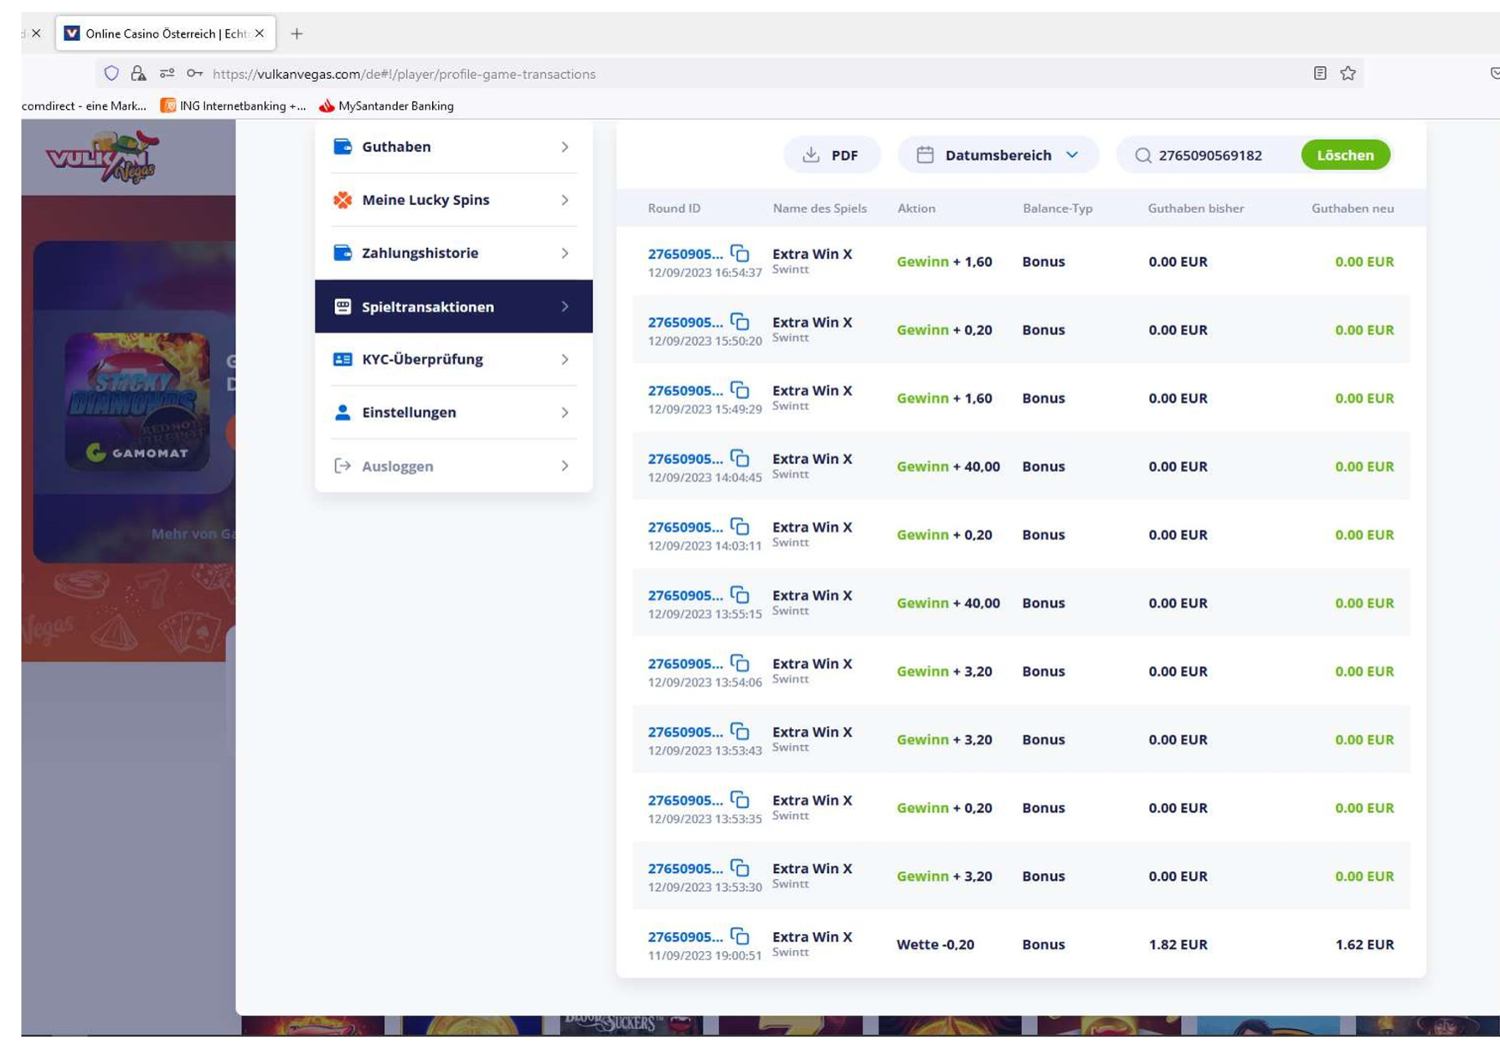Open the ING Internetbanking bookmark

tap(233, 106)
